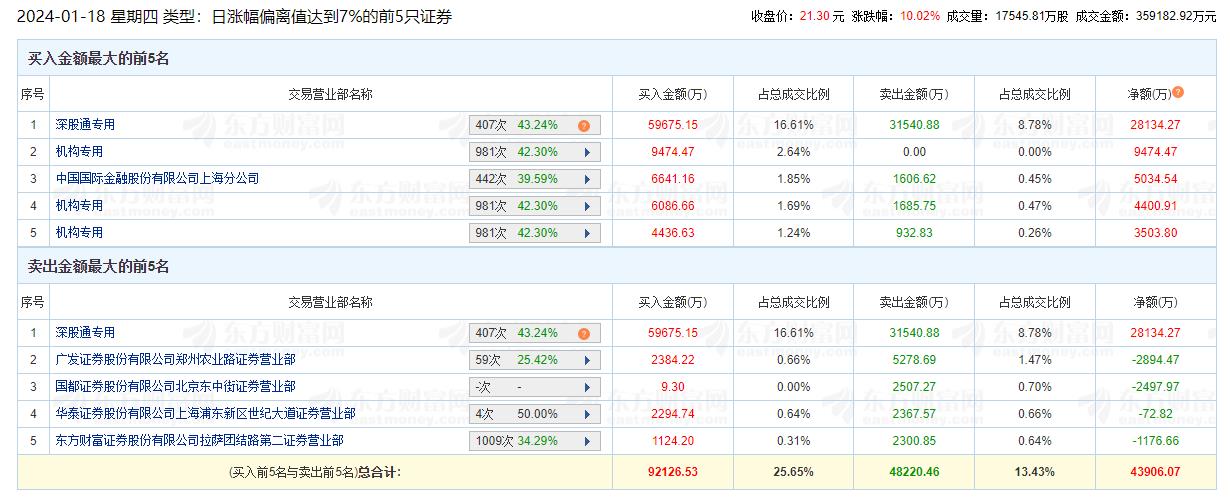Expand stats arrow for rank 5 机构专用 buyer
Screen dimensions: 1230x502
[586, 234]
